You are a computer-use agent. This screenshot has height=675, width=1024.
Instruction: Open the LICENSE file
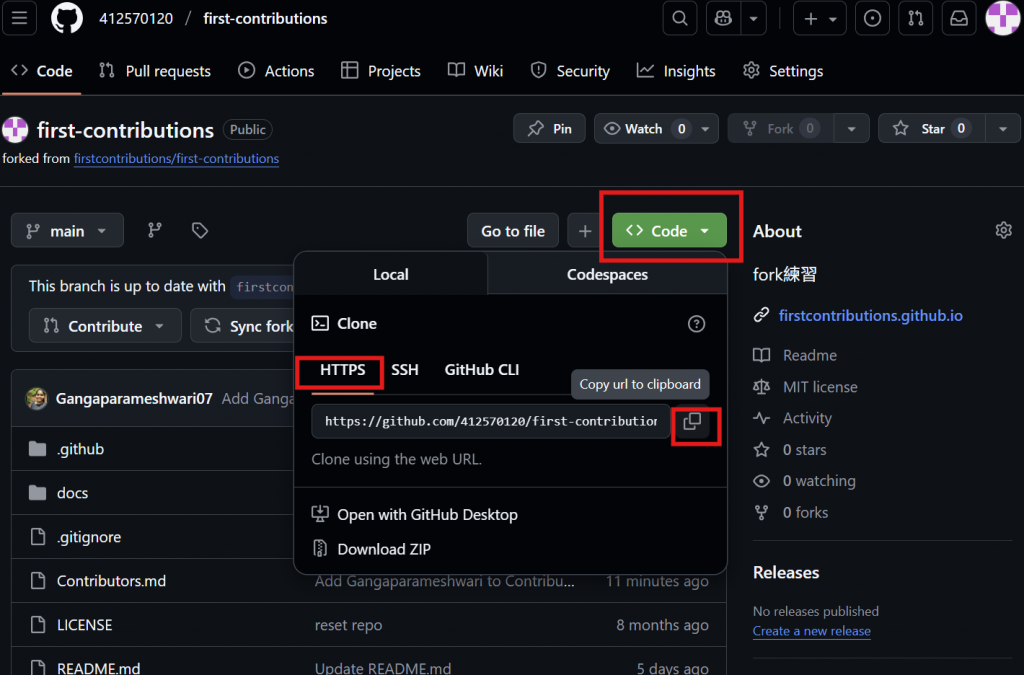point(84,625)
